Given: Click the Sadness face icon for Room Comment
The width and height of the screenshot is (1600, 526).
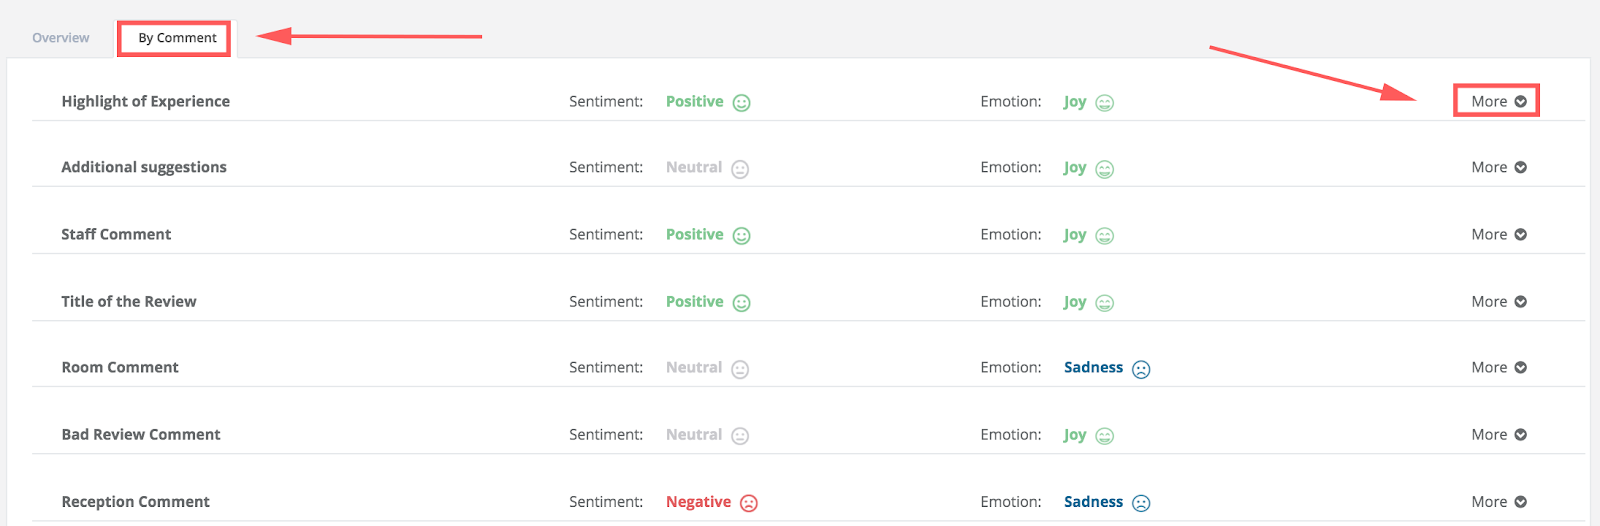Looking at the screenshot, I should pyautogui.click(x=1141, y=369).
